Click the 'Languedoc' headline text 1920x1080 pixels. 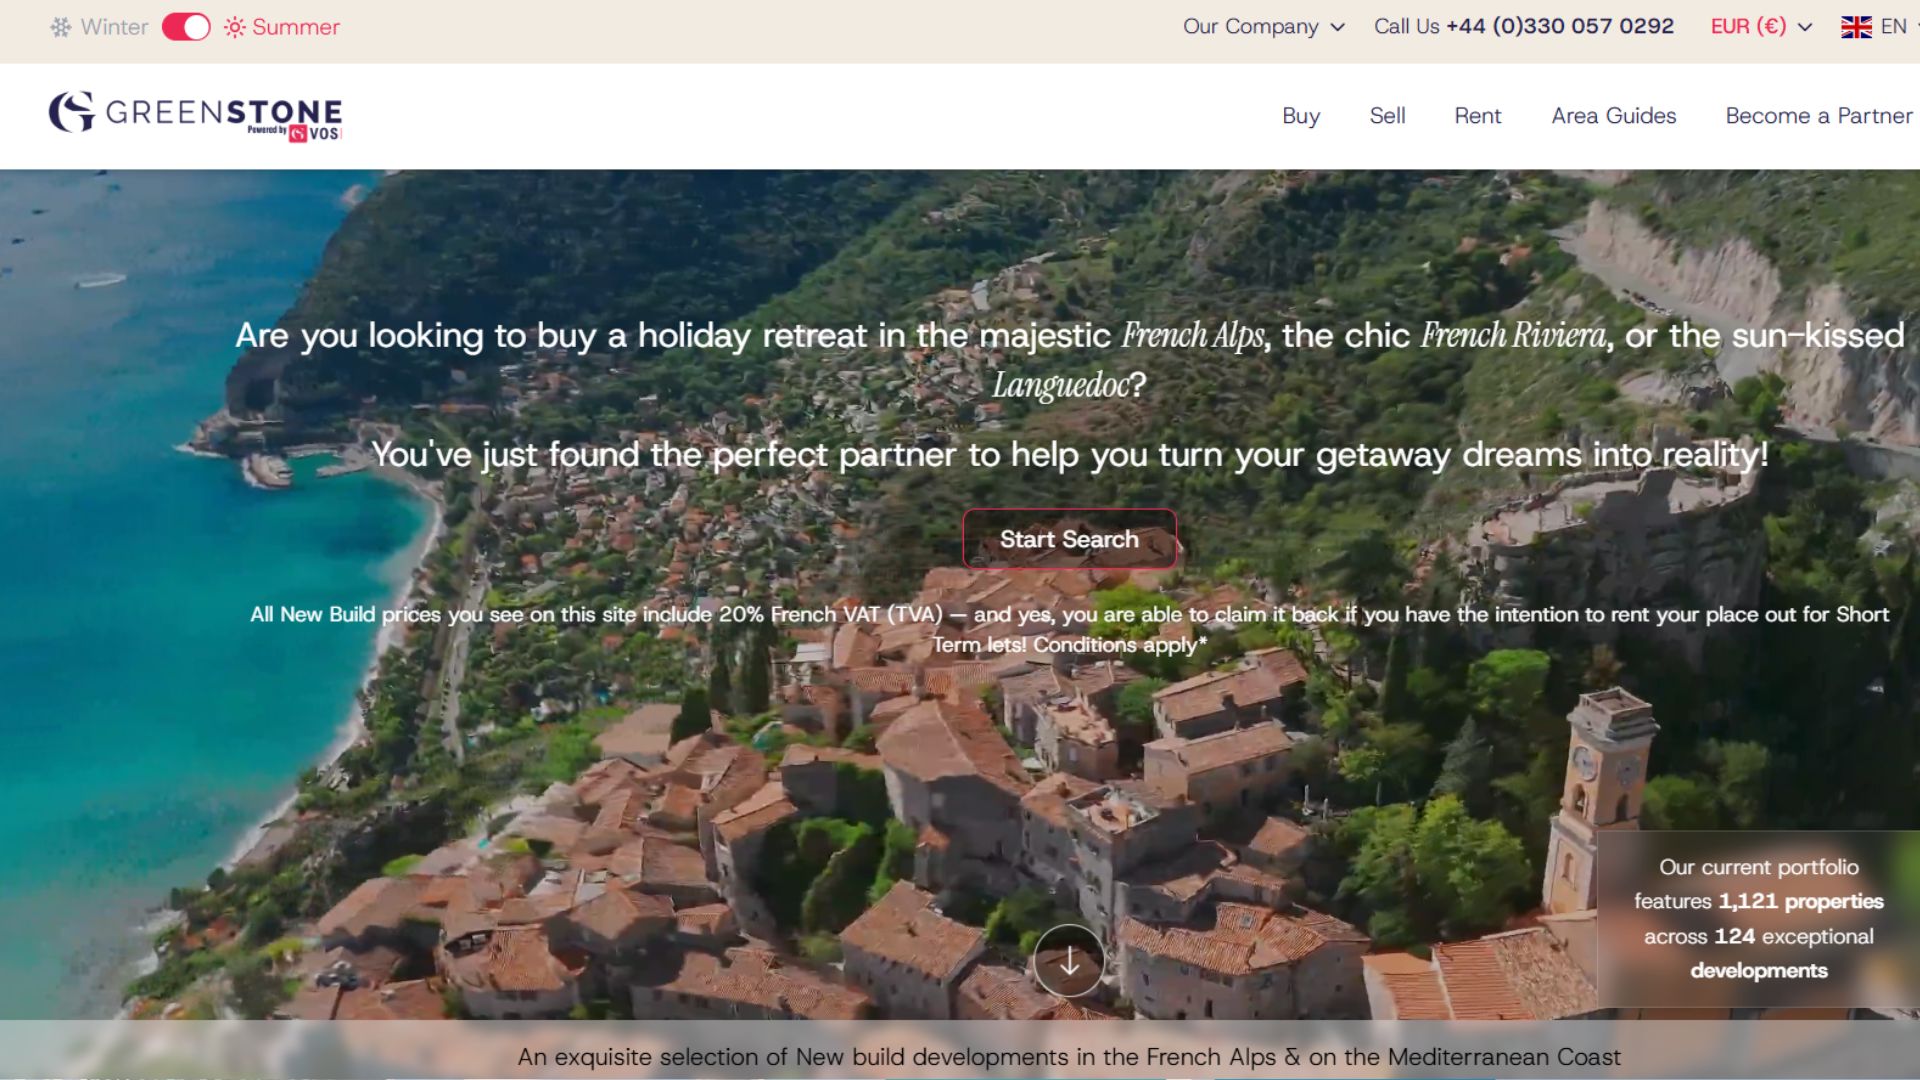pos(1061,385)
